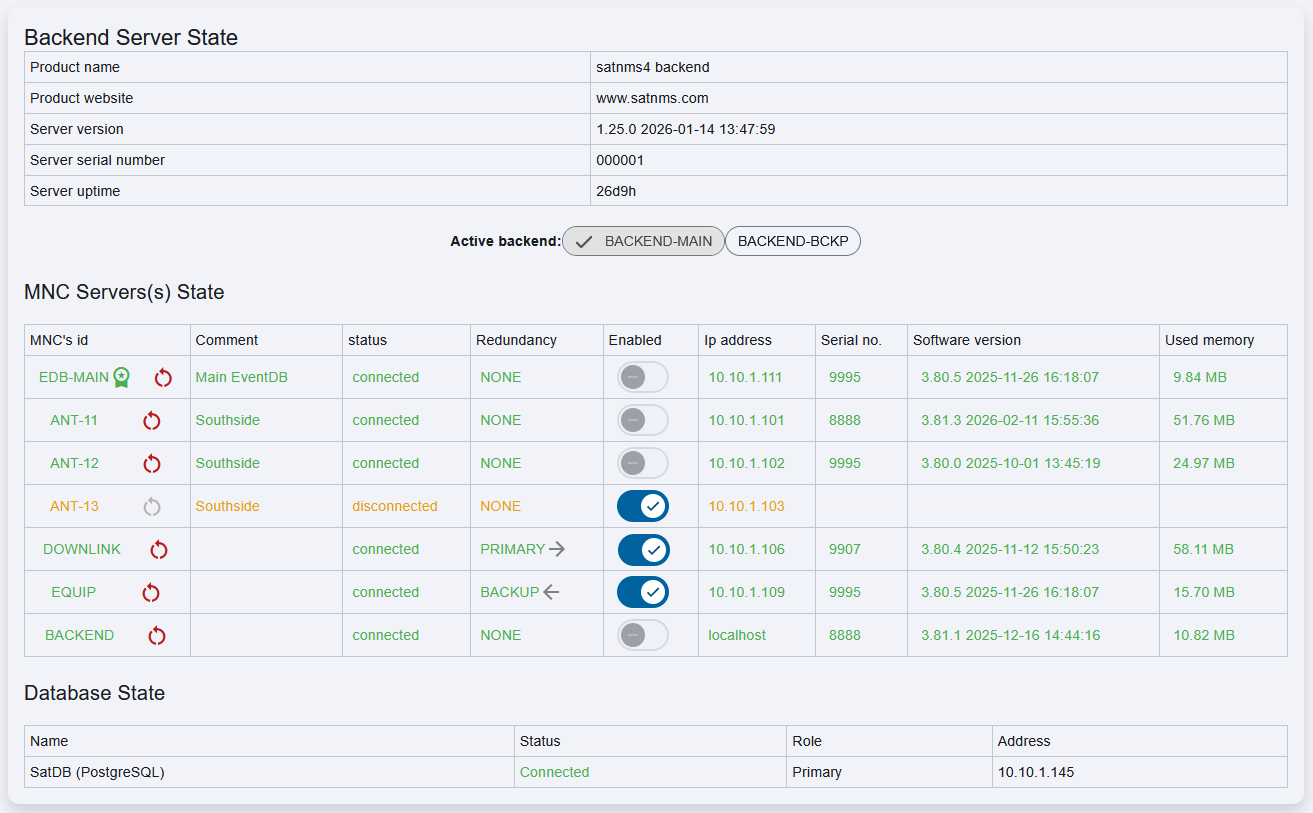This screenshot has height=813, width=1313.
Task: Click the EQUIP row restart icon
Action: coord(151,592)
